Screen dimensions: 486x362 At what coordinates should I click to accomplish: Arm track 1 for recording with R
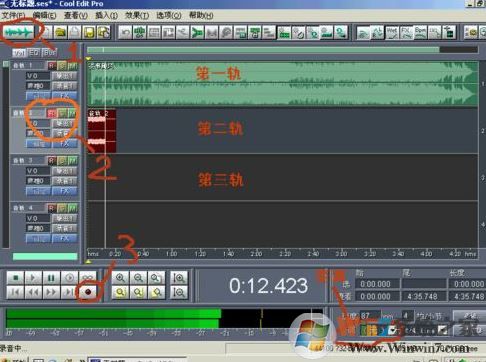[x=52, y=66]
